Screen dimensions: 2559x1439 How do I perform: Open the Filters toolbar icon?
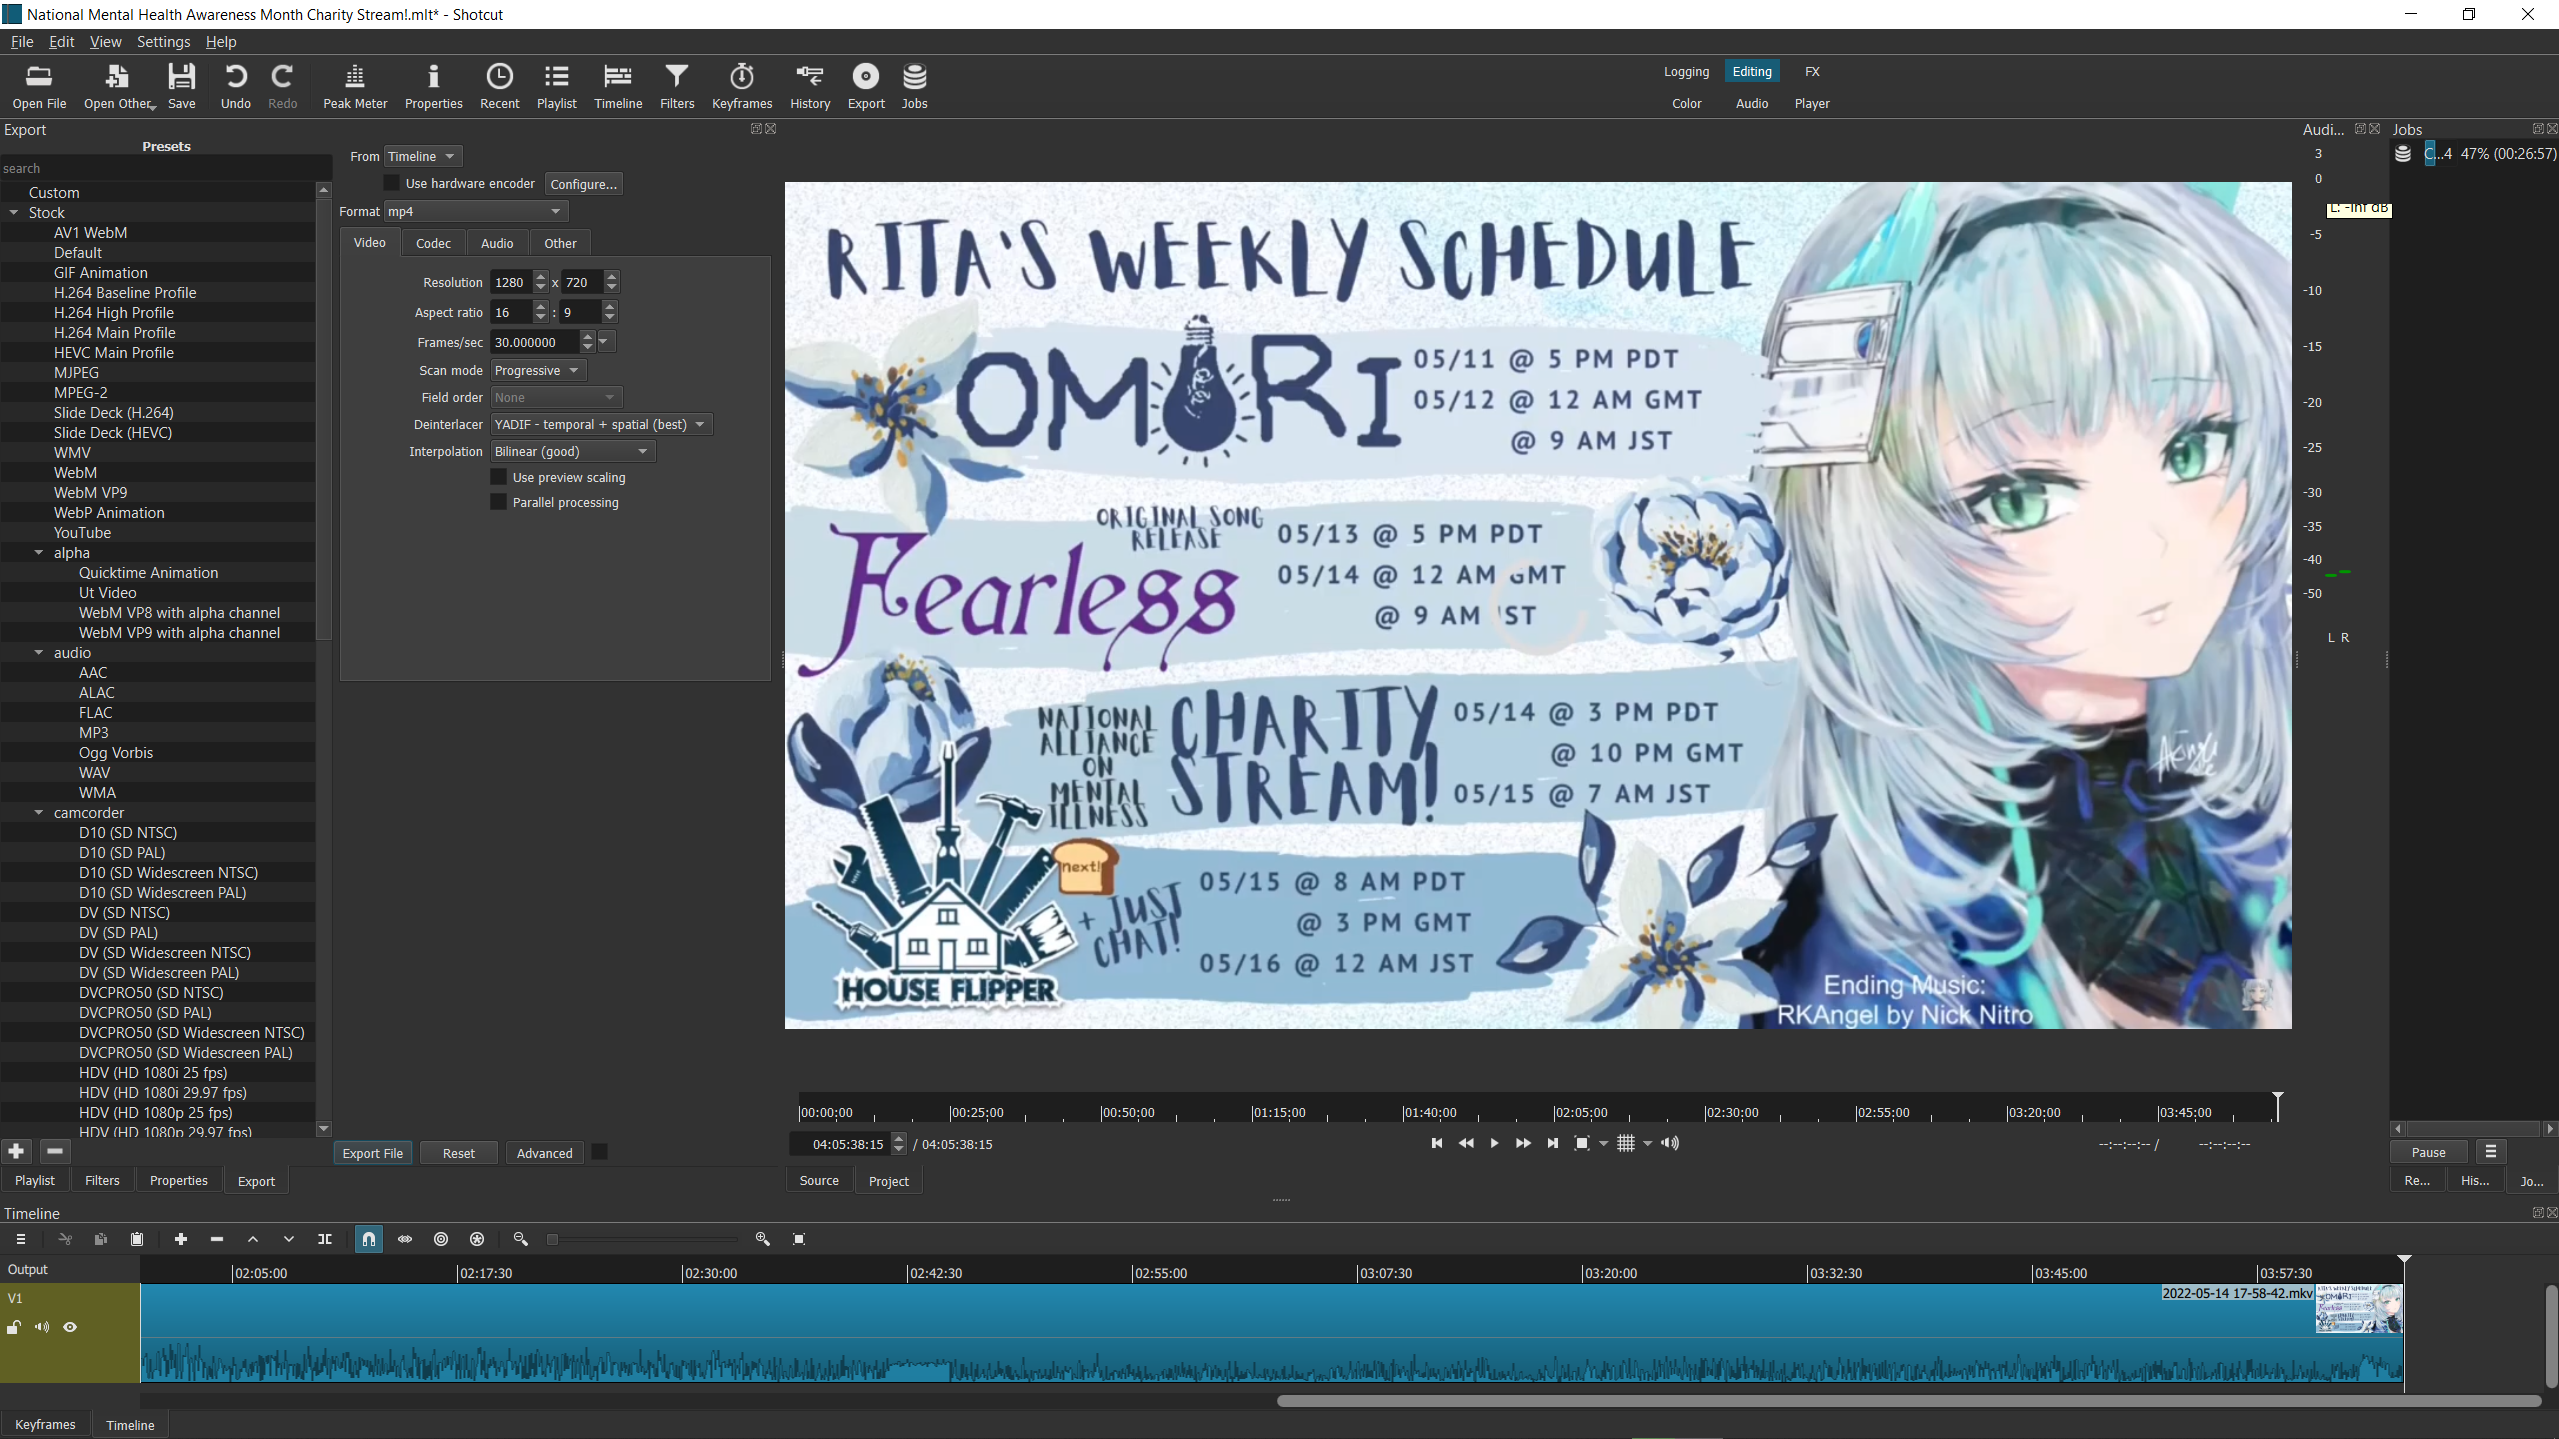(x=677, y=86)
